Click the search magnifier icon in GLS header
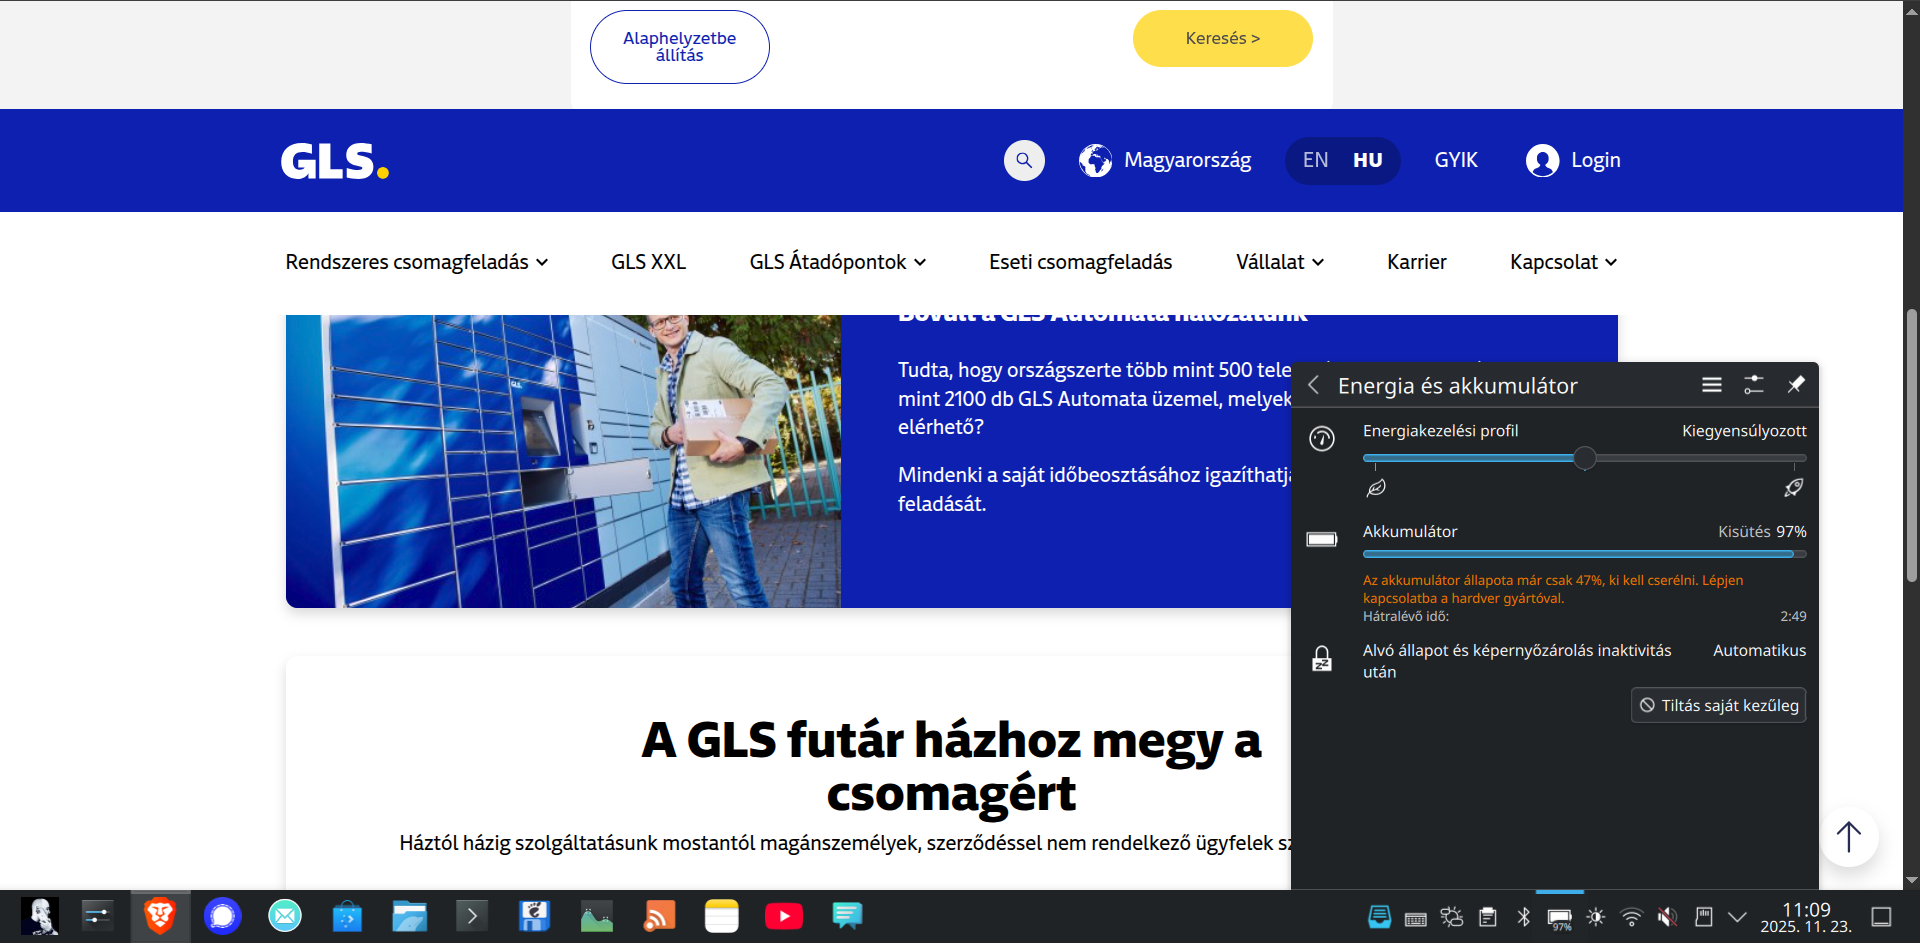Screen dimensions: 1920x943 (1024, 160)
